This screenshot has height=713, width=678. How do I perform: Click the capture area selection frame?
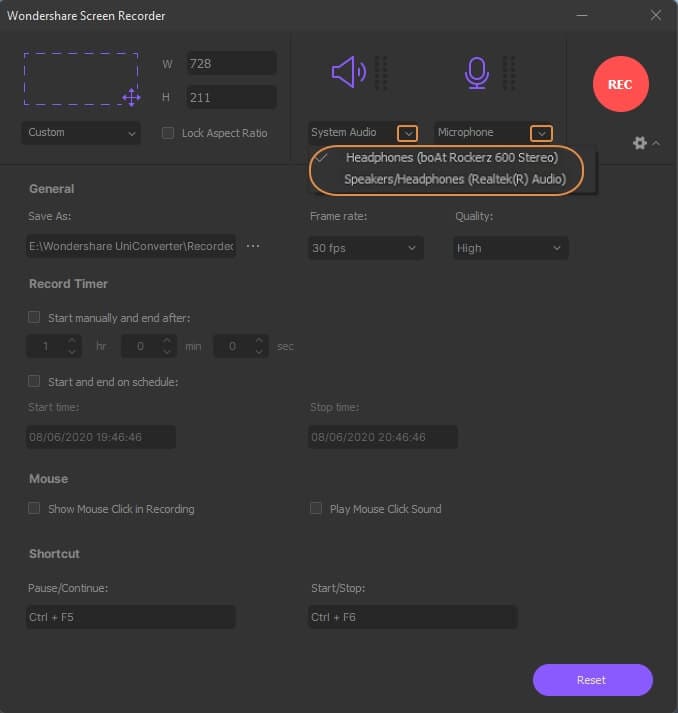(x=82, y=79)
